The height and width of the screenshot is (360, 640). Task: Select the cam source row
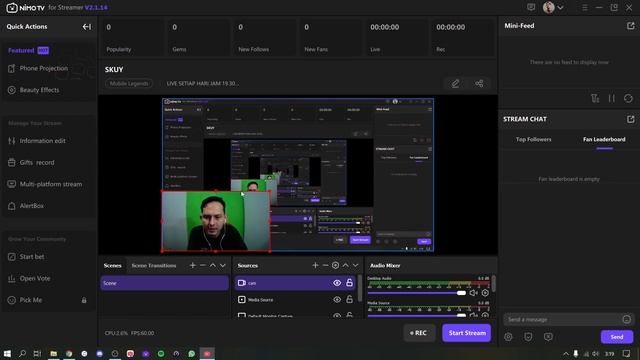tap(296, 283)
